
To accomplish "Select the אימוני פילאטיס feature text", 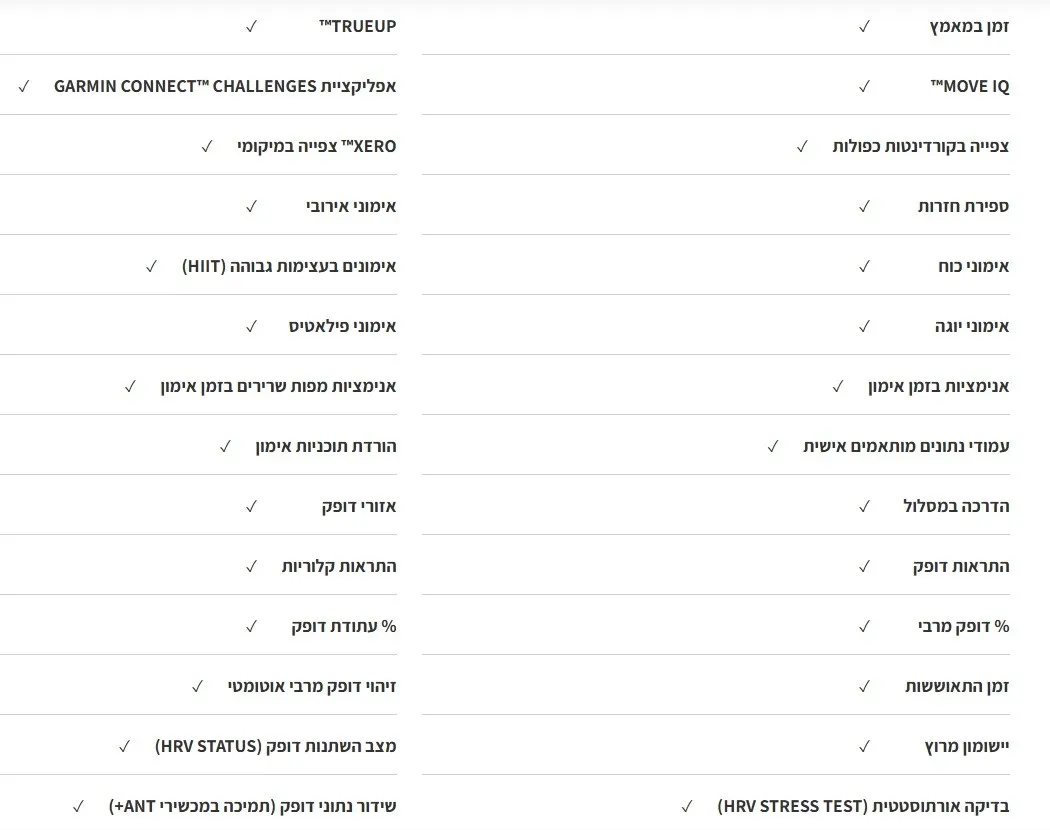I will [x=343, y=326].
